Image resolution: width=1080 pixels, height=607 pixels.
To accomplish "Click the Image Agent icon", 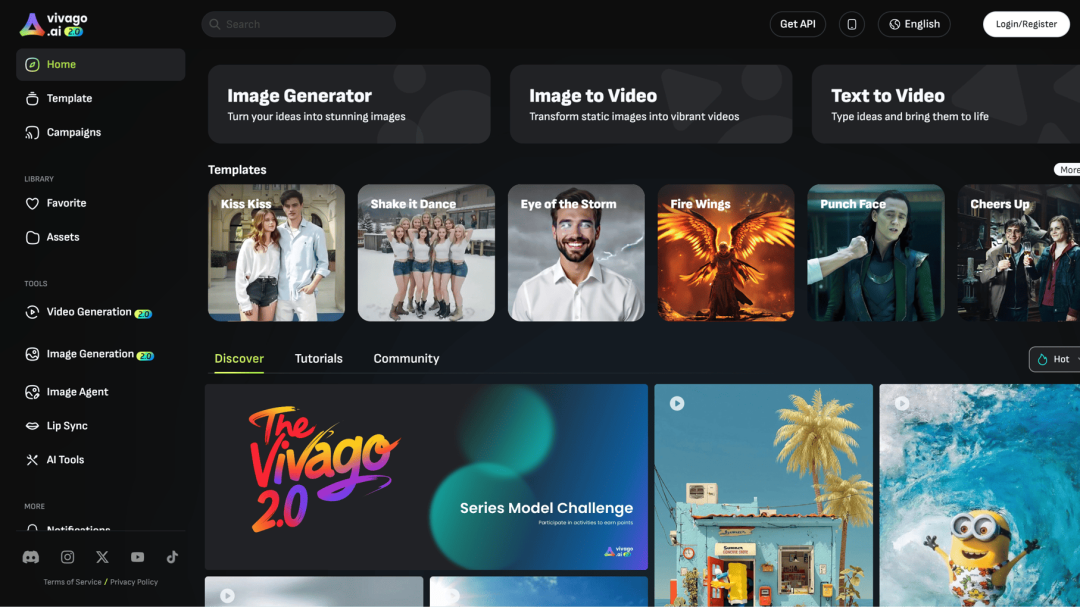I will (32, 392).
